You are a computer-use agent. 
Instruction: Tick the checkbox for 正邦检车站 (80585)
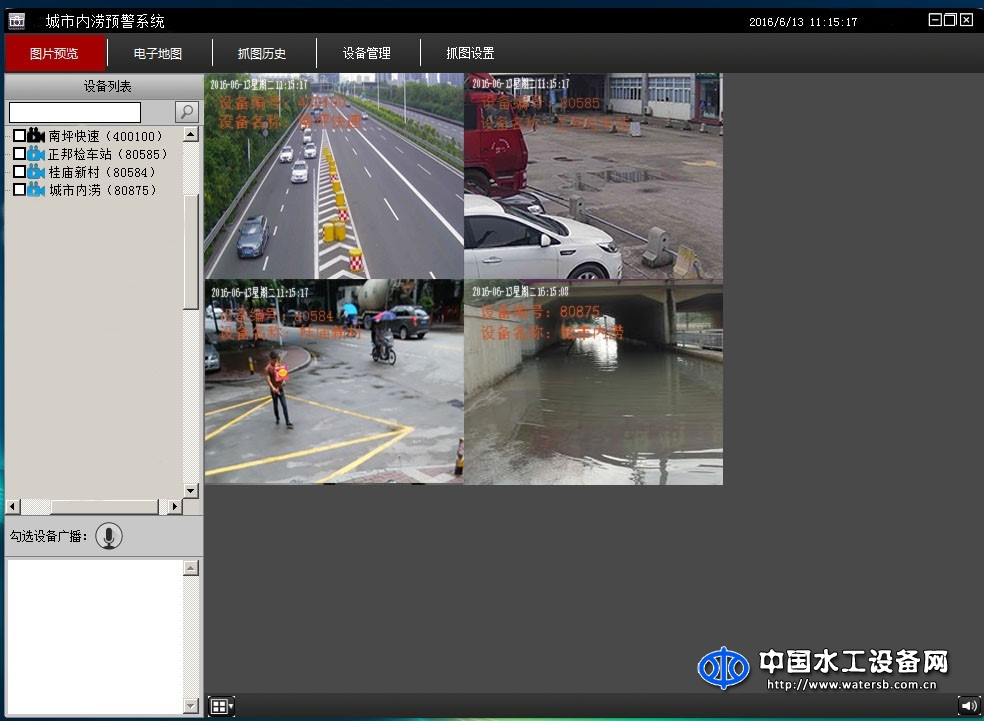(19, 154)
